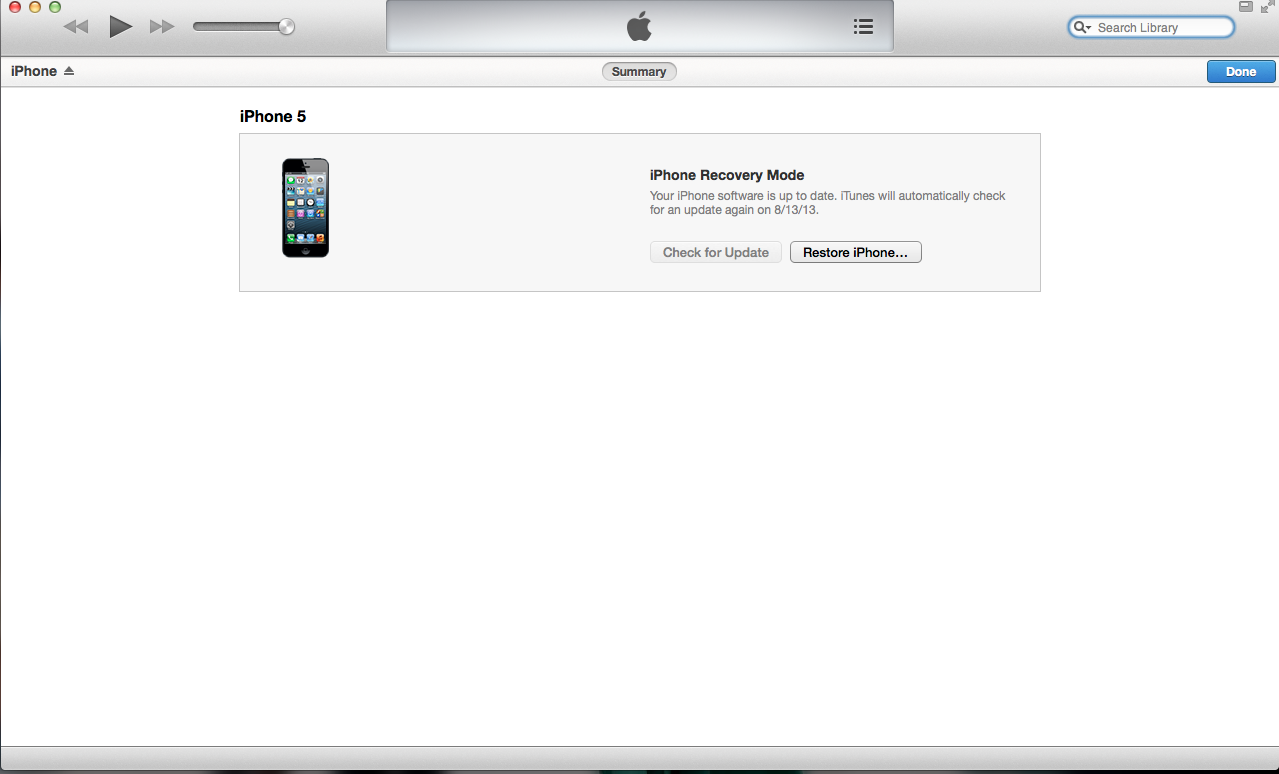
Task: Enter full screen with the arrows icon
Action: 1268,6
